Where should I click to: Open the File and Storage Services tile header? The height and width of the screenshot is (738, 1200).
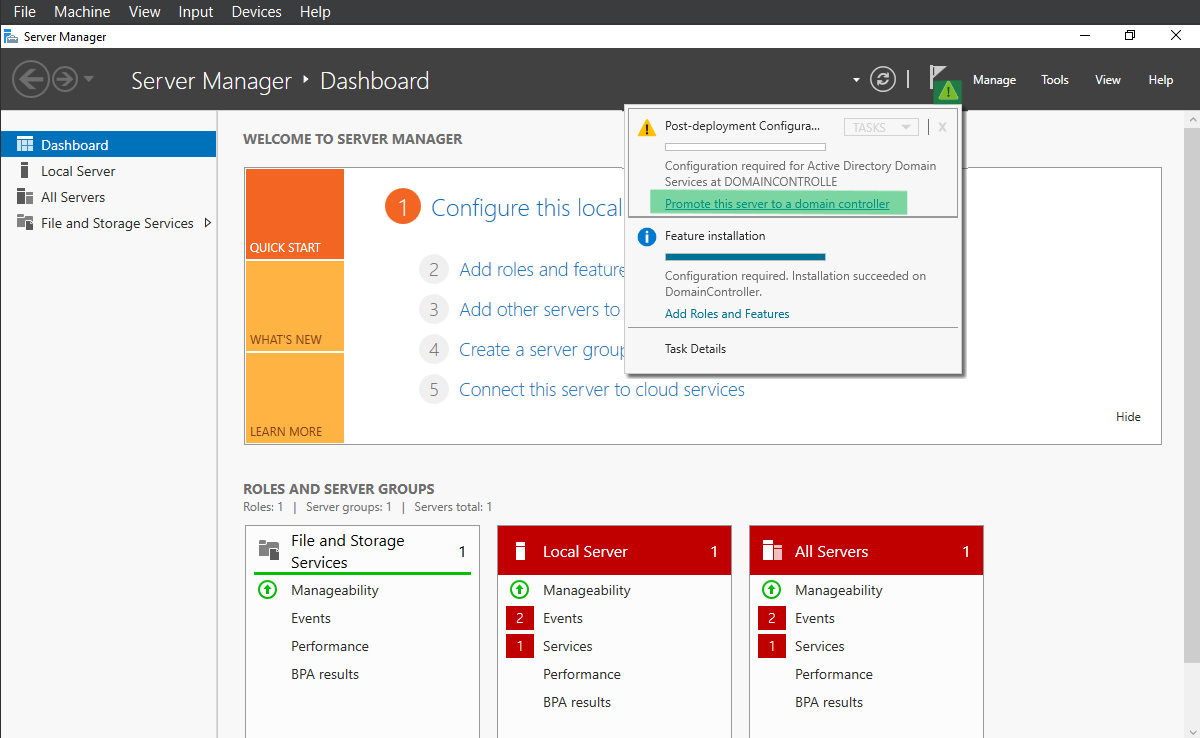pyautogui.click(x=362, y=551)
